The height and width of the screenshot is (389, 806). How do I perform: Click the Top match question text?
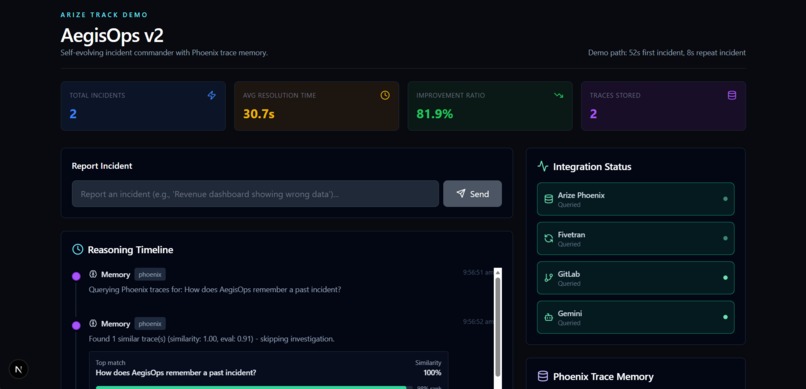pos(176,373)
